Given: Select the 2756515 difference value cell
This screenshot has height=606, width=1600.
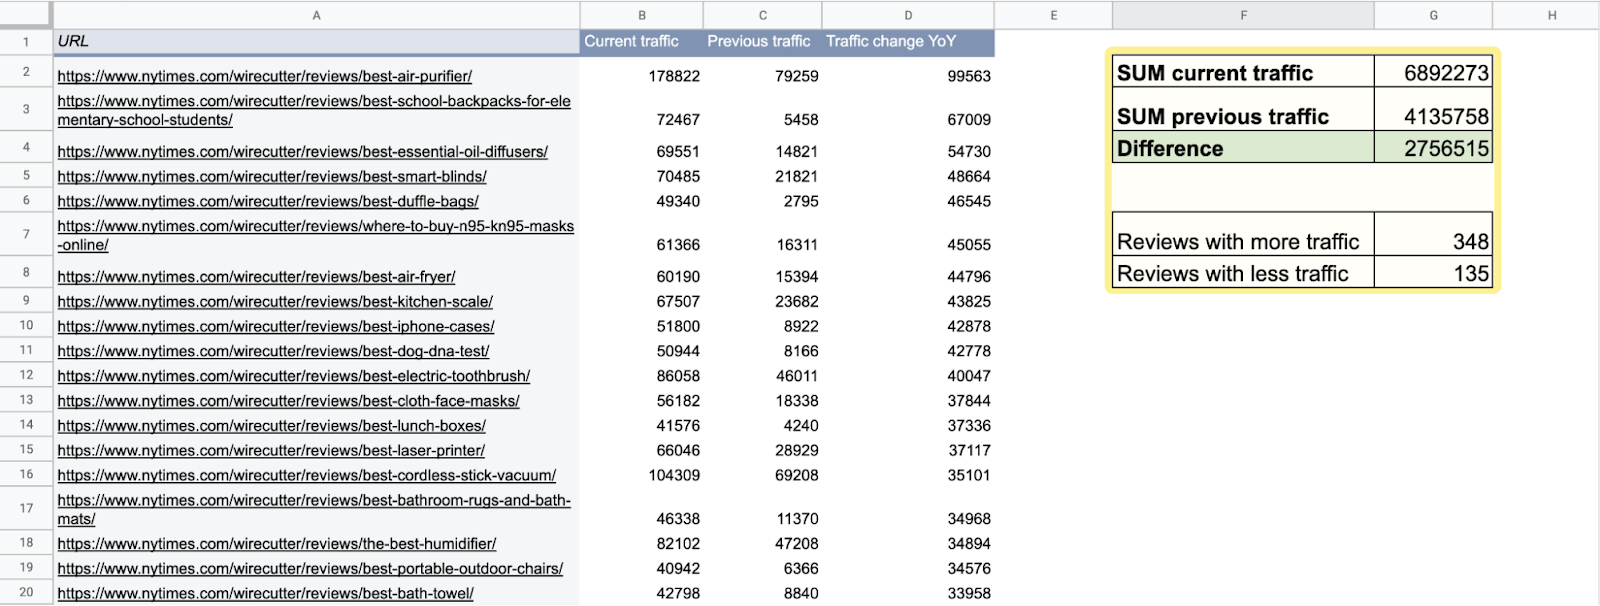Looking at the screenshot, I should pyautogui.click(x=1433, y=147).
